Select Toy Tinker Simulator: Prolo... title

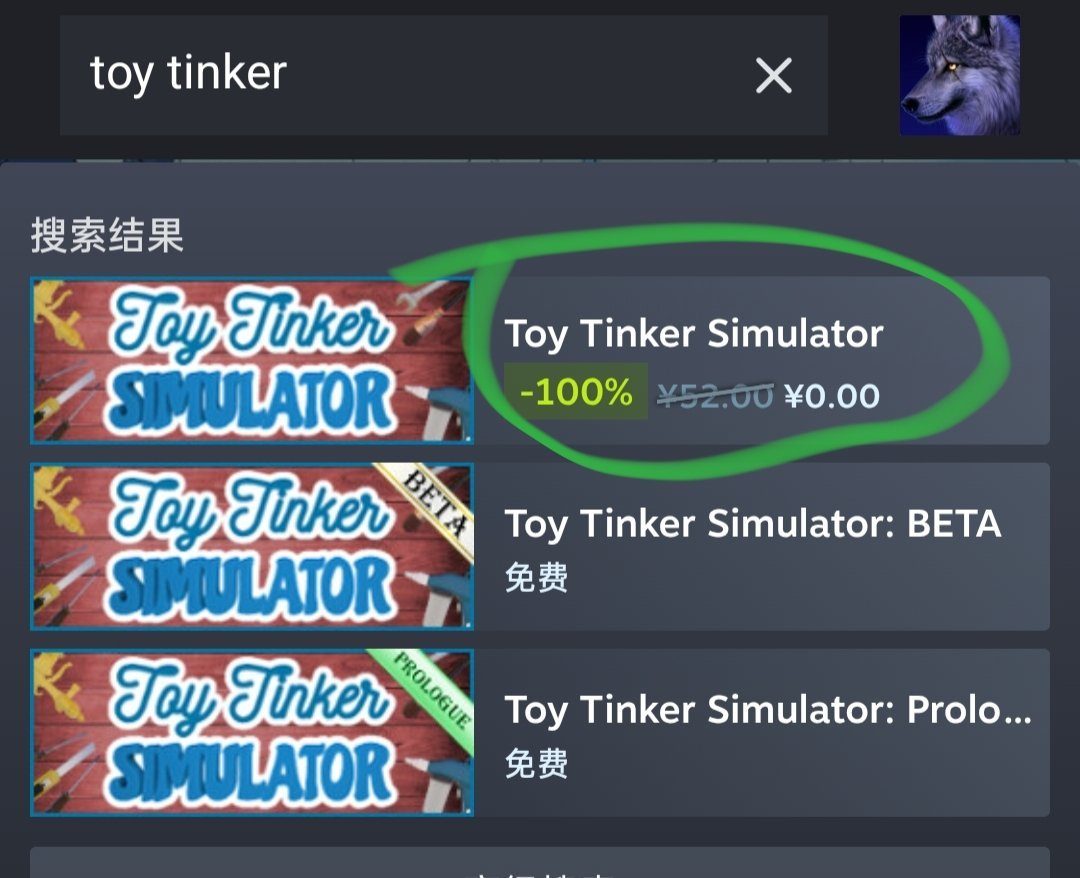pyautogui.click(x=768, y=711)
